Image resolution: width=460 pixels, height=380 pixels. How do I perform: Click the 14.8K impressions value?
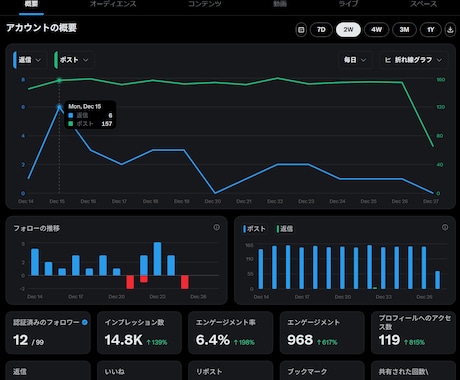tap(123, 340)
